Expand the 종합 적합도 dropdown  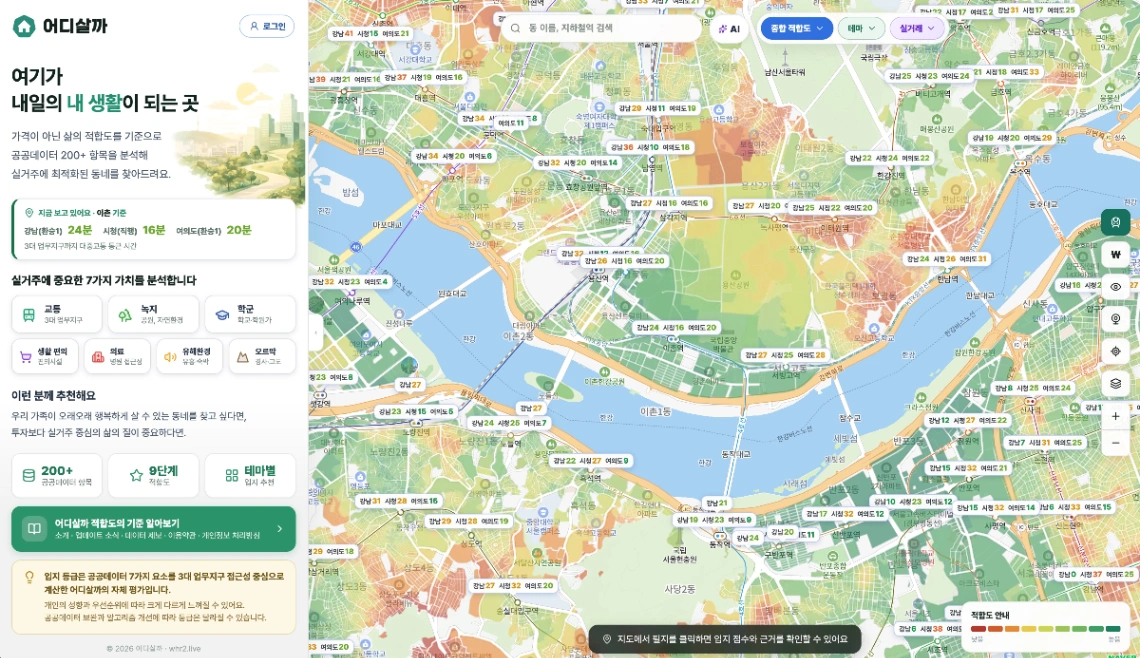[x=796, y=28]
